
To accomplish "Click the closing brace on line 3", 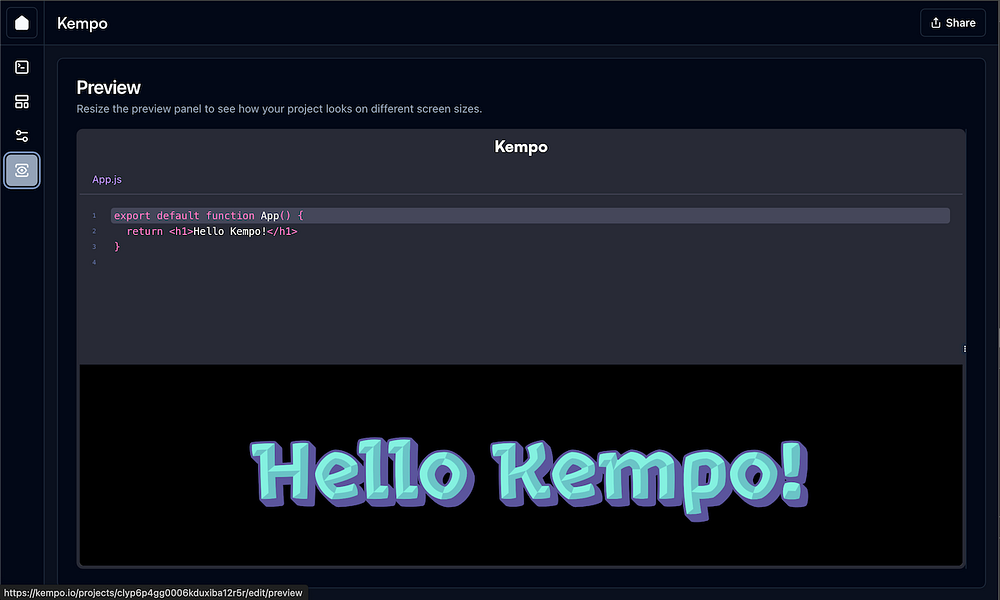I will [x=117, y=247].
